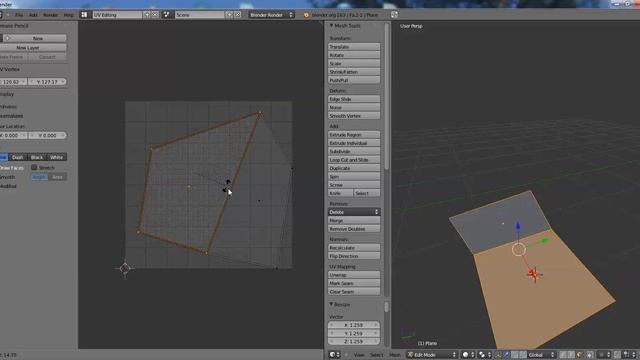Open the Scene selector field
The height and width of the screenshot is (360, 640).
200,15
